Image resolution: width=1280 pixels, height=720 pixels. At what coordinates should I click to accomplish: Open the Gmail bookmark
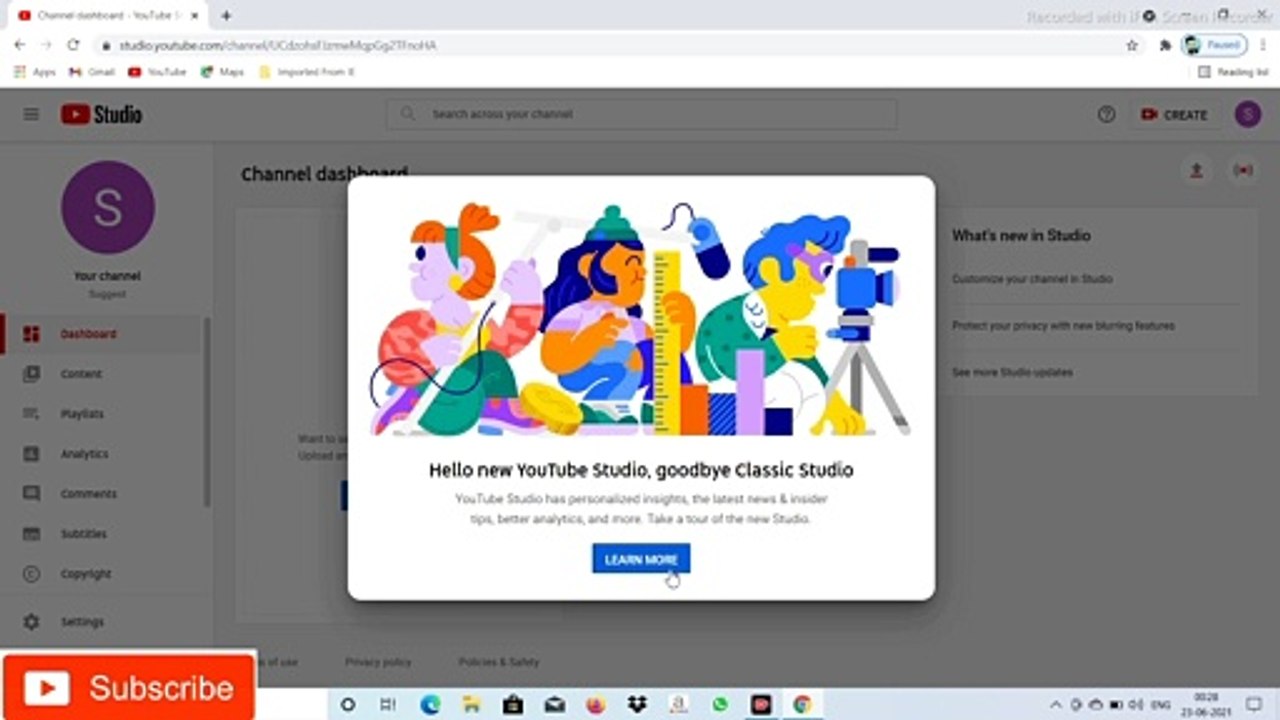tap(91, 72)
